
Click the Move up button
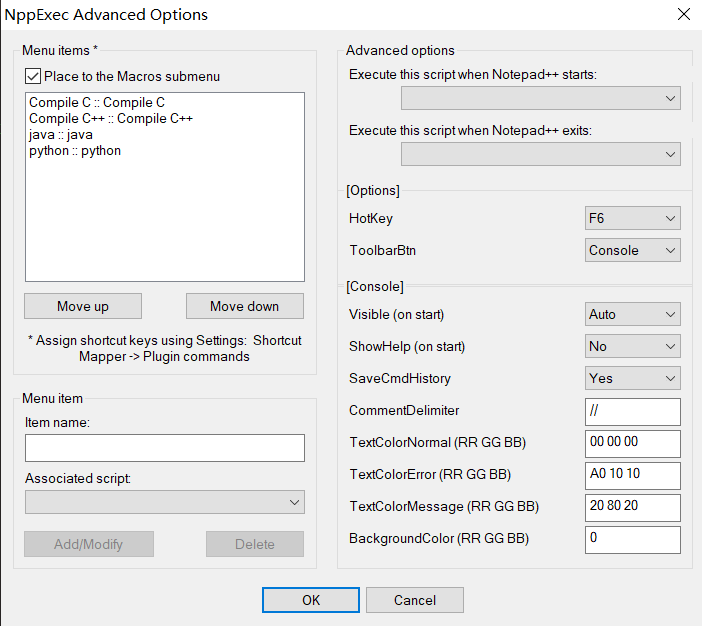tap(83, 306)
